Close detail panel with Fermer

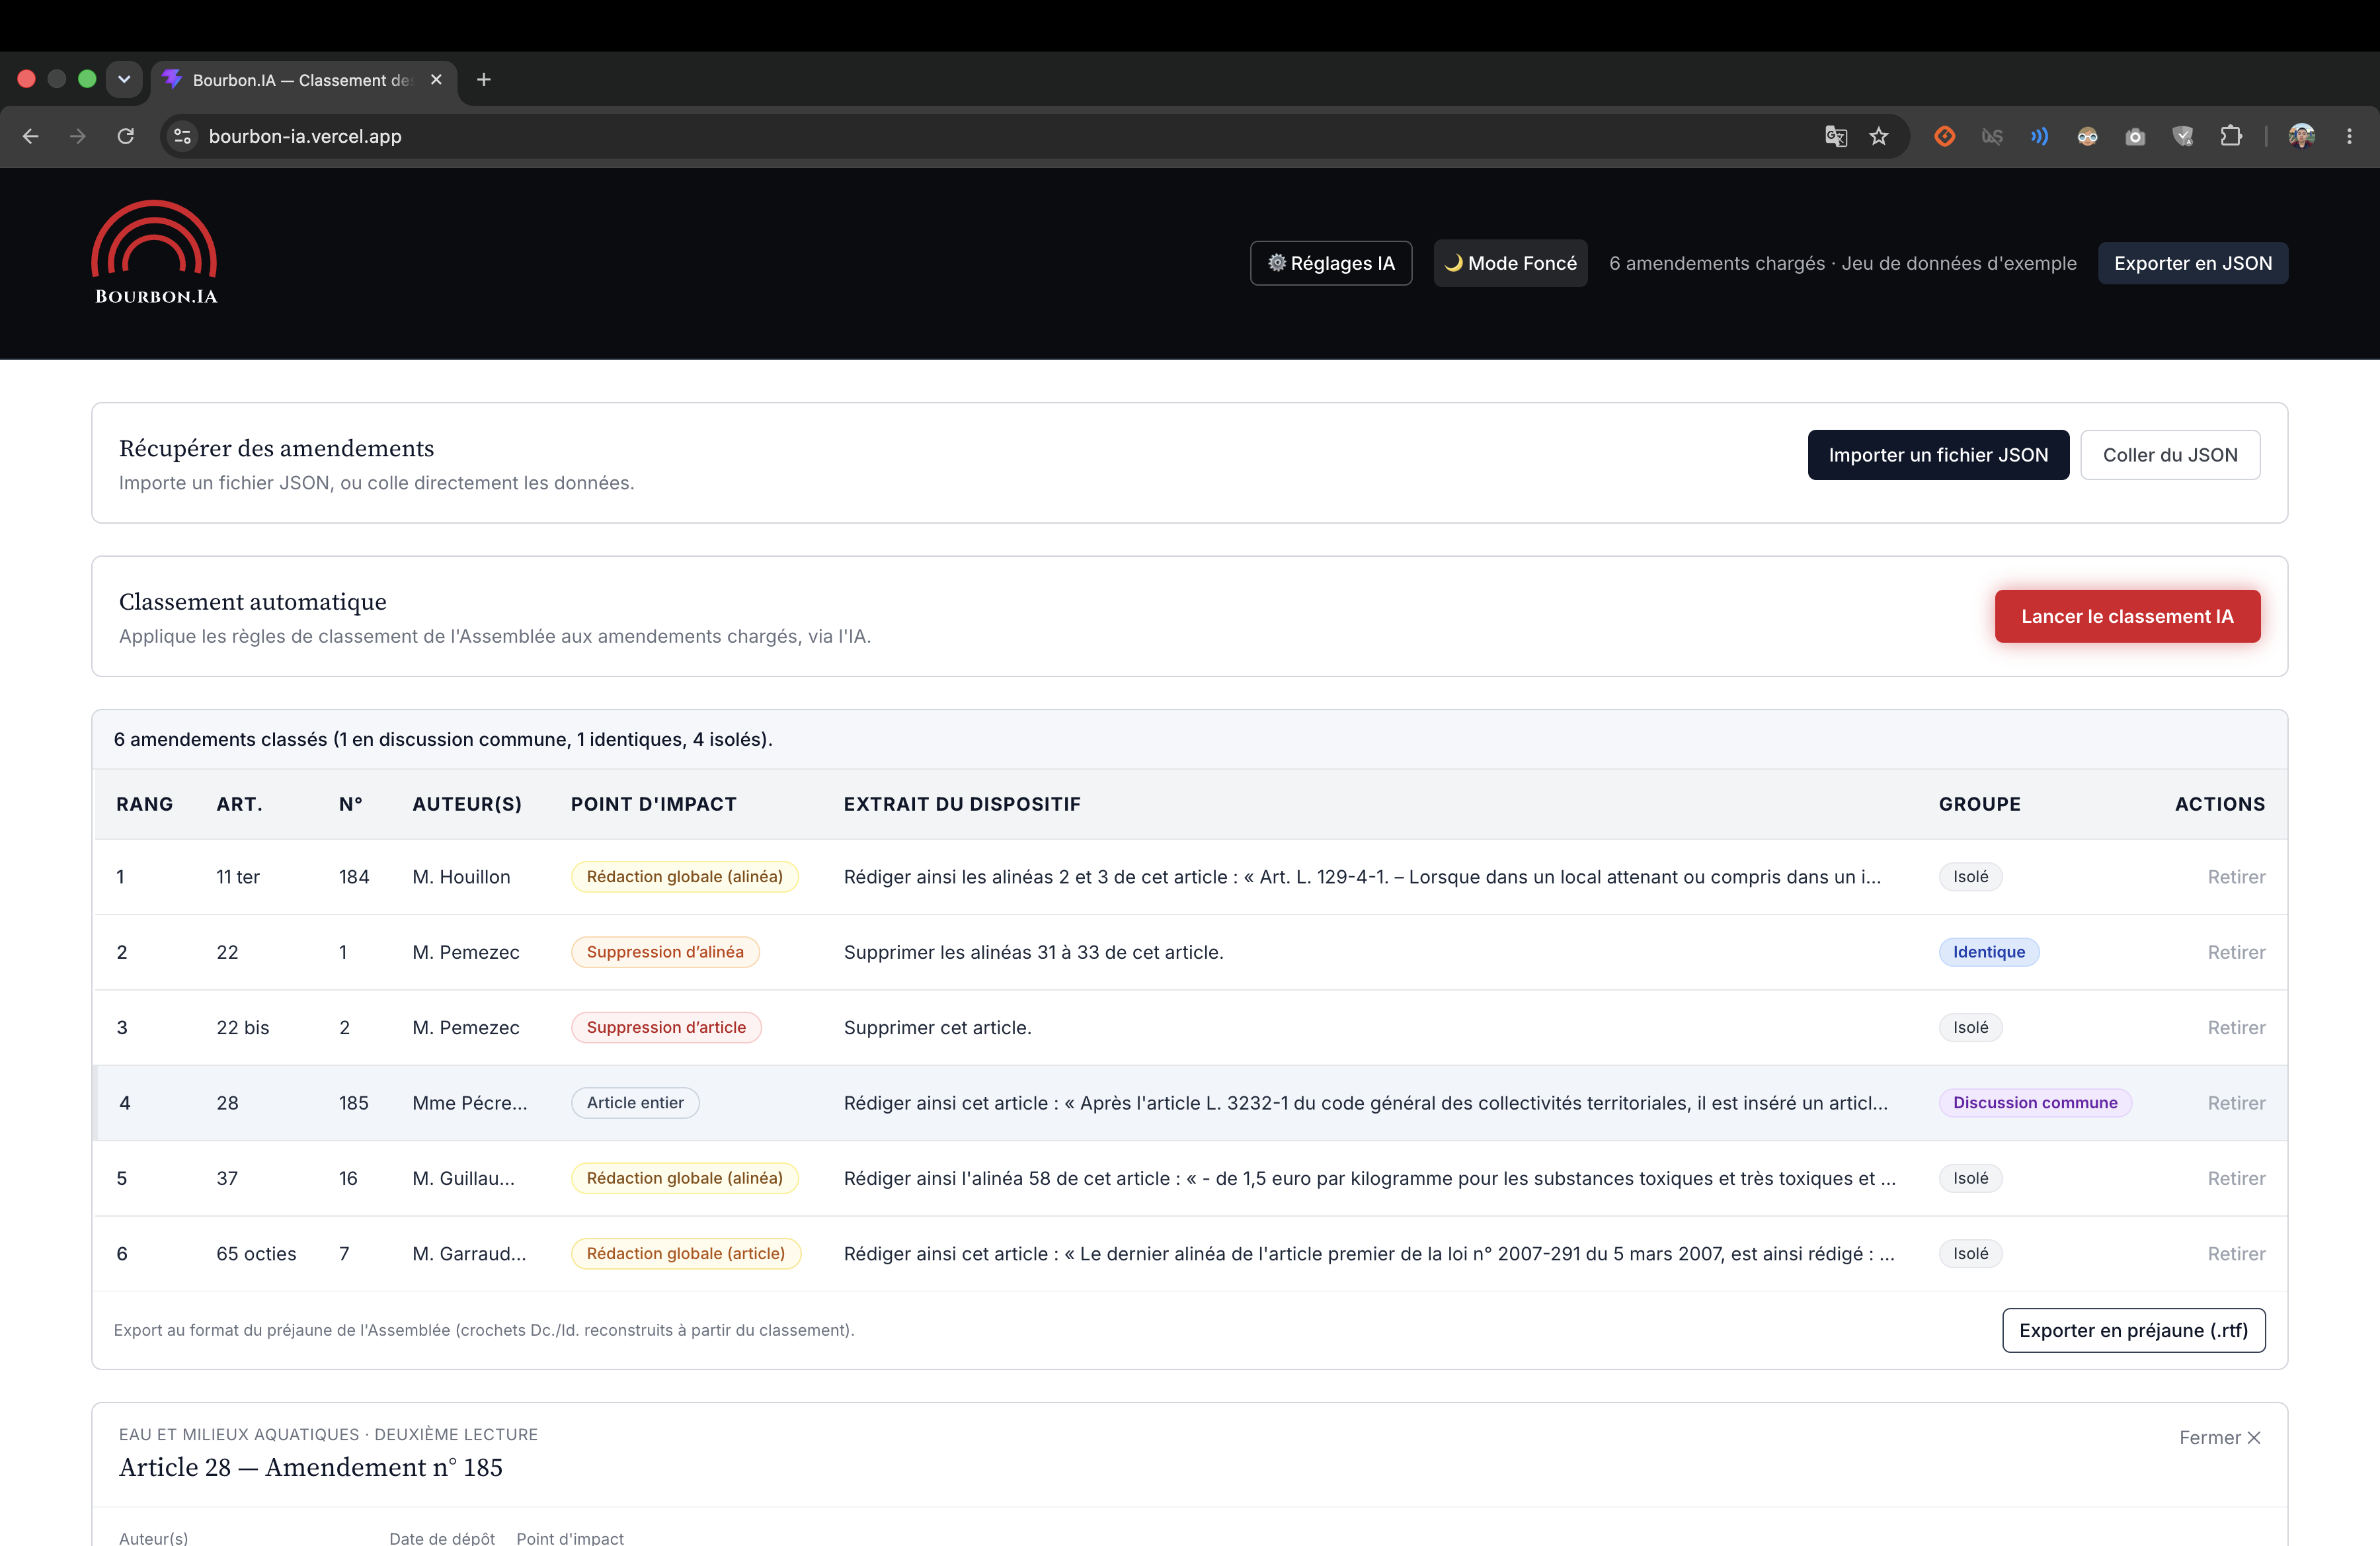pos(2219,1437)
